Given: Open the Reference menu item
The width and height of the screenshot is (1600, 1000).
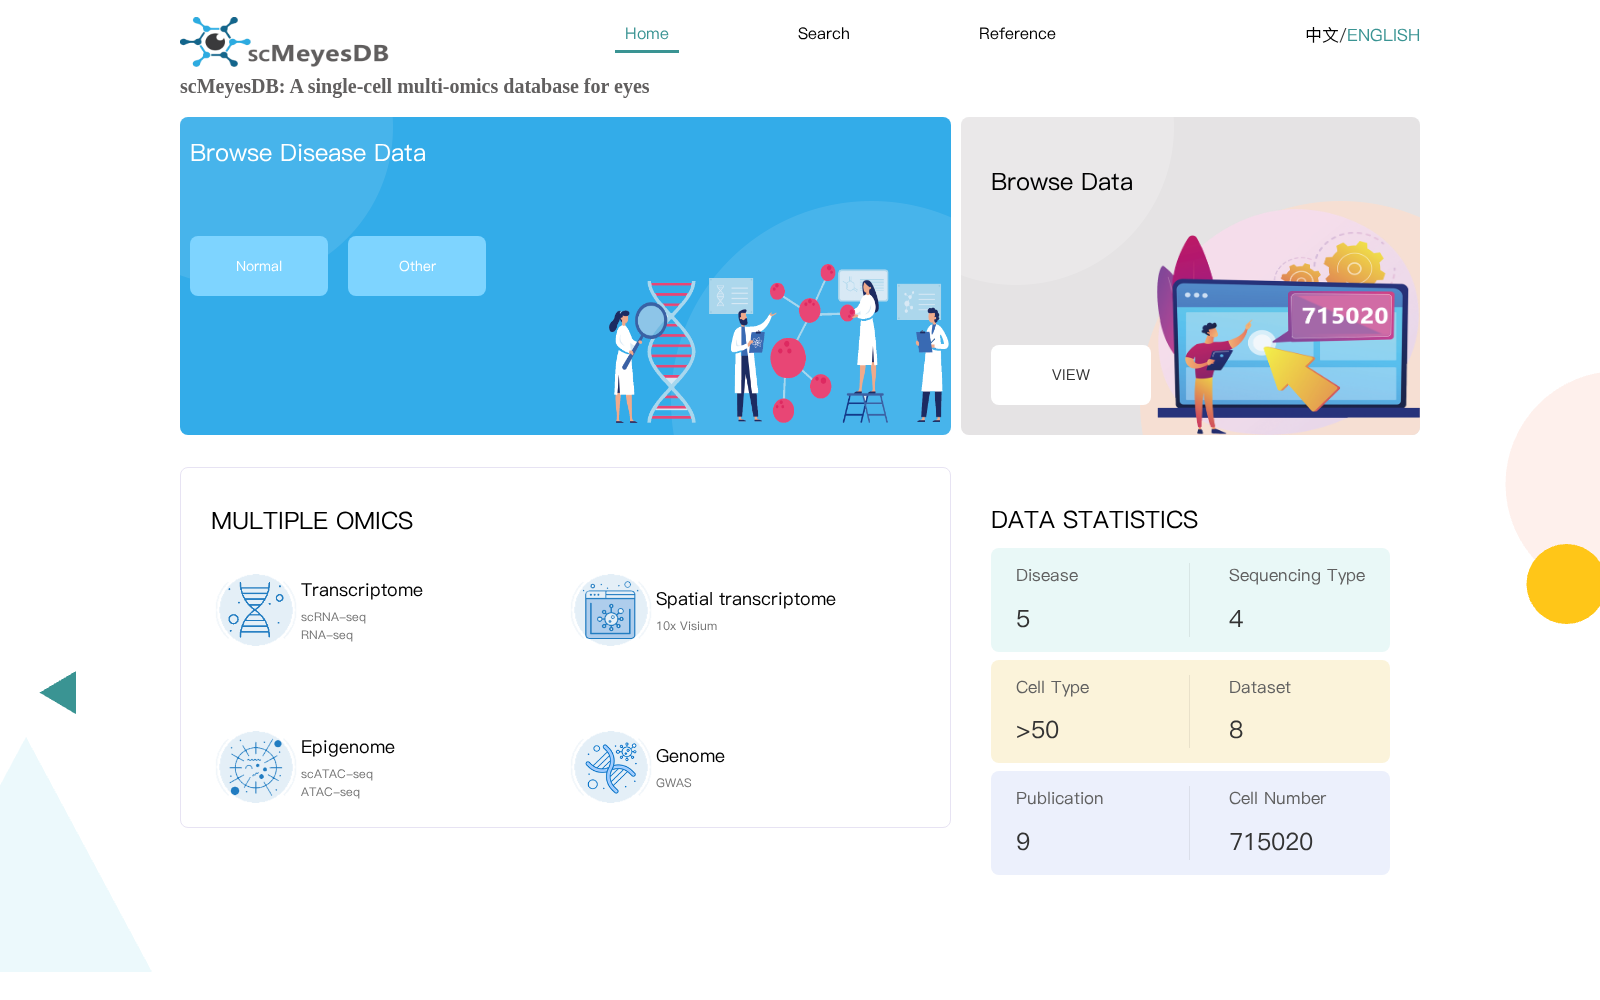Looking at the screenshot, I should [1017, 34].
